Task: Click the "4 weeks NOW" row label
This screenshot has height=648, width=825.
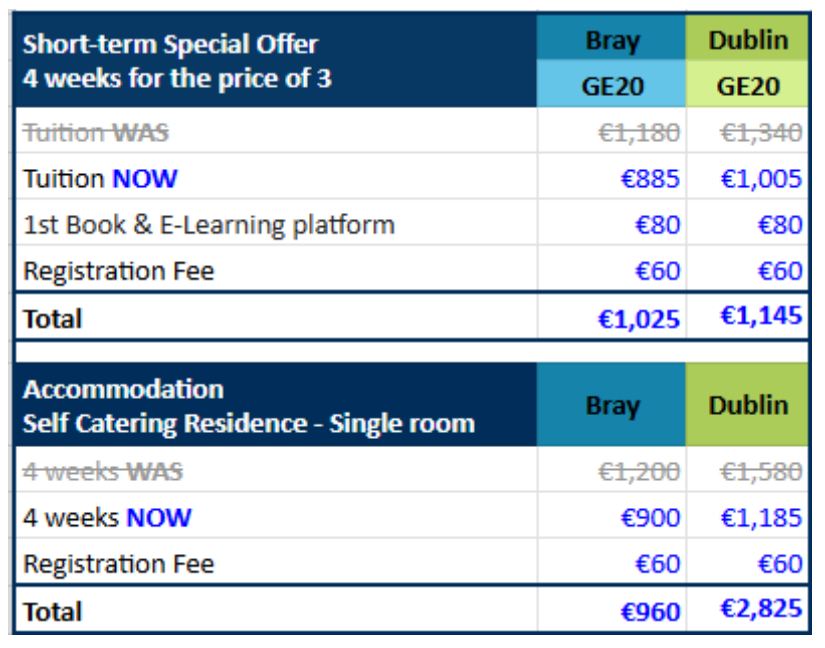Action: [107, 518]
